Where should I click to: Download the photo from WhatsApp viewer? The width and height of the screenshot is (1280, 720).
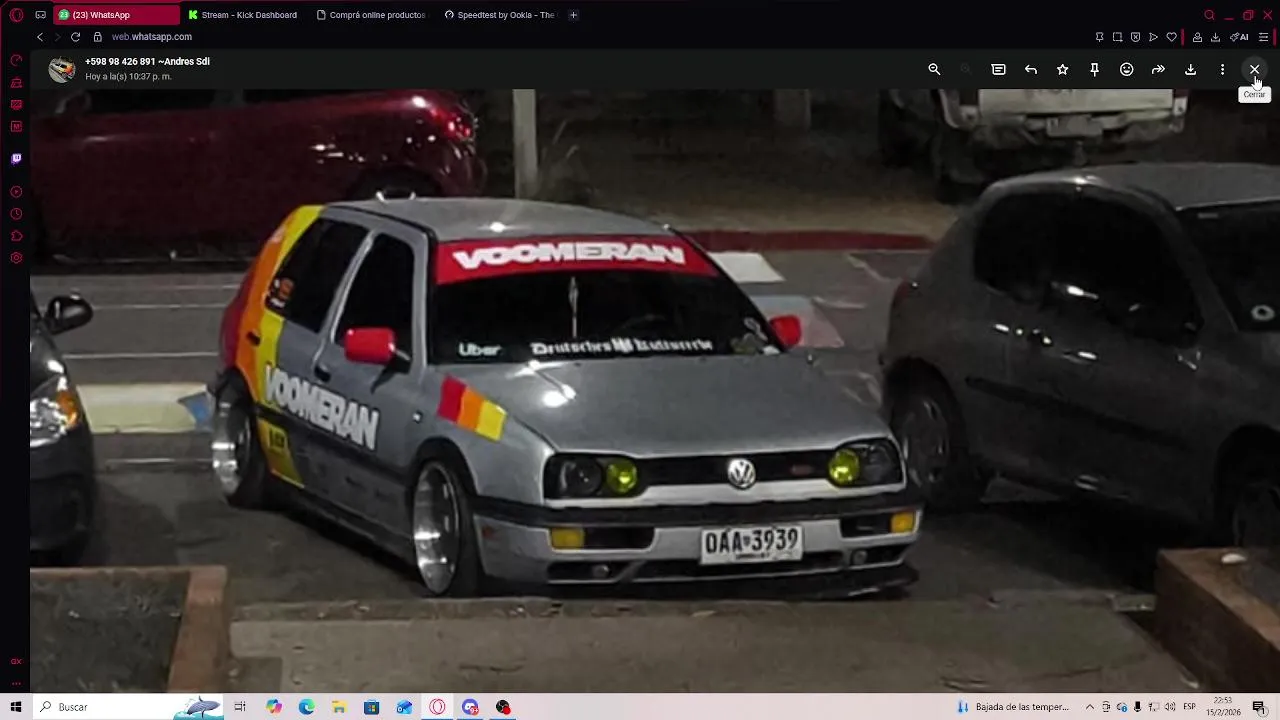[1190, 69]
